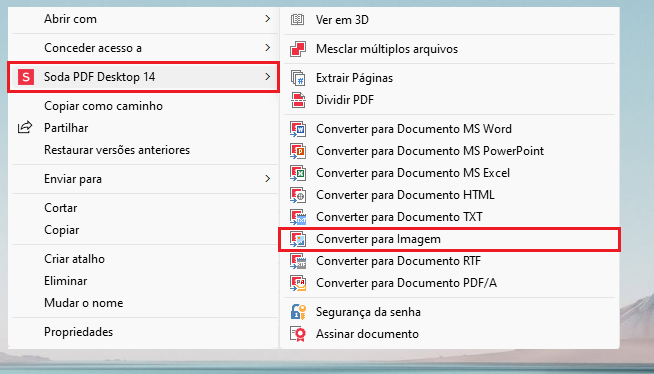654x374 pixels.
Task: Select Converter para Documento HTML
Action: [x=450, y=195]
